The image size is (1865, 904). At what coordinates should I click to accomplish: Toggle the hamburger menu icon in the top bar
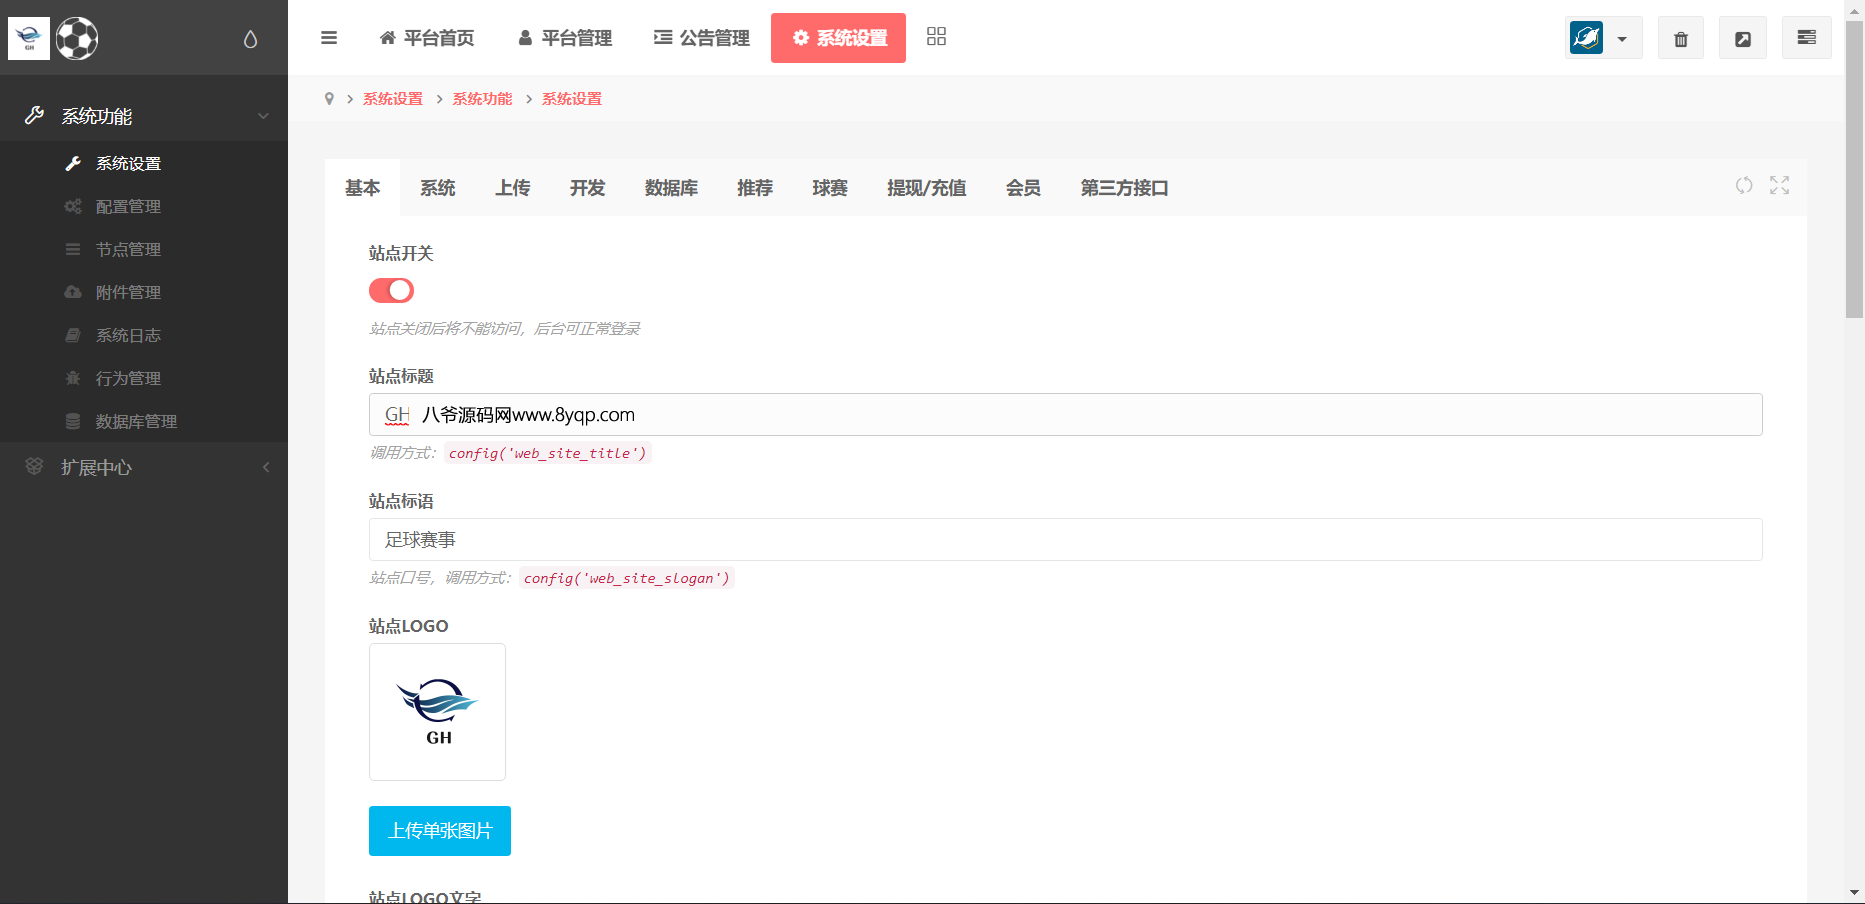329,38
